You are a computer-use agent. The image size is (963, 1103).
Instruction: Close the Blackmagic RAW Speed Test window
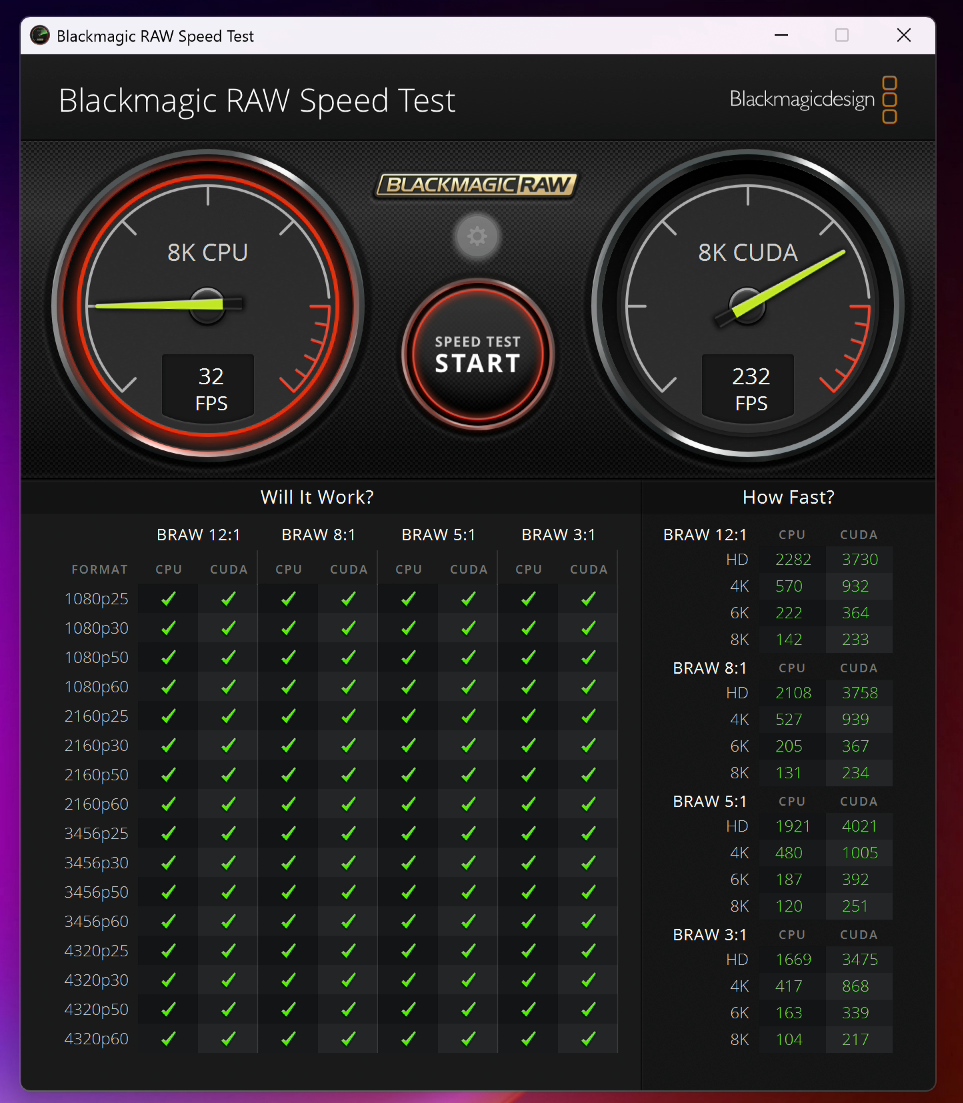tap(904, 35)
